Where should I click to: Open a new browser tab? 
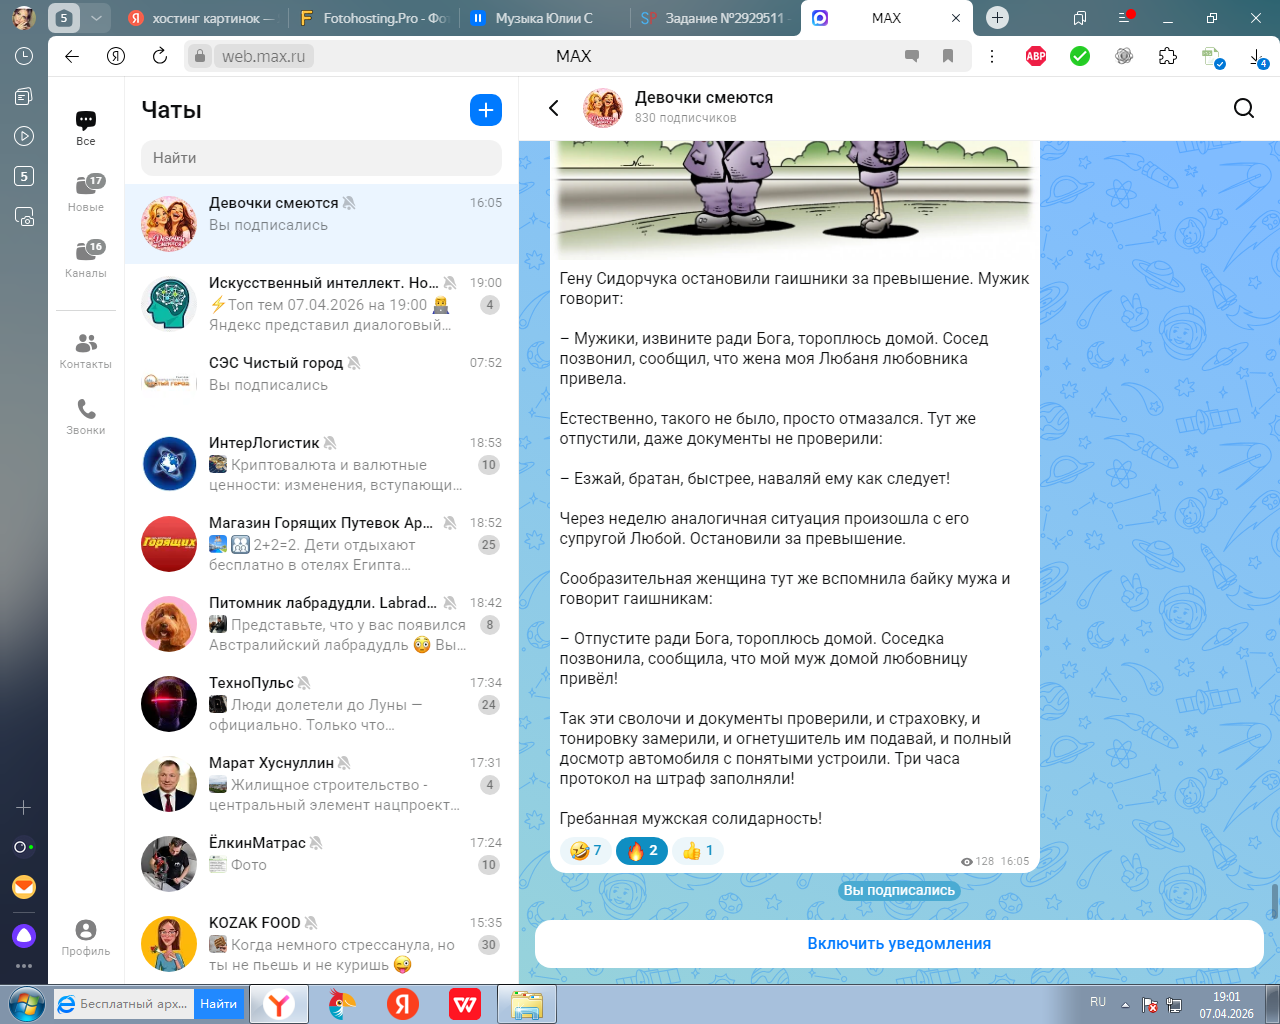(997, 18)
